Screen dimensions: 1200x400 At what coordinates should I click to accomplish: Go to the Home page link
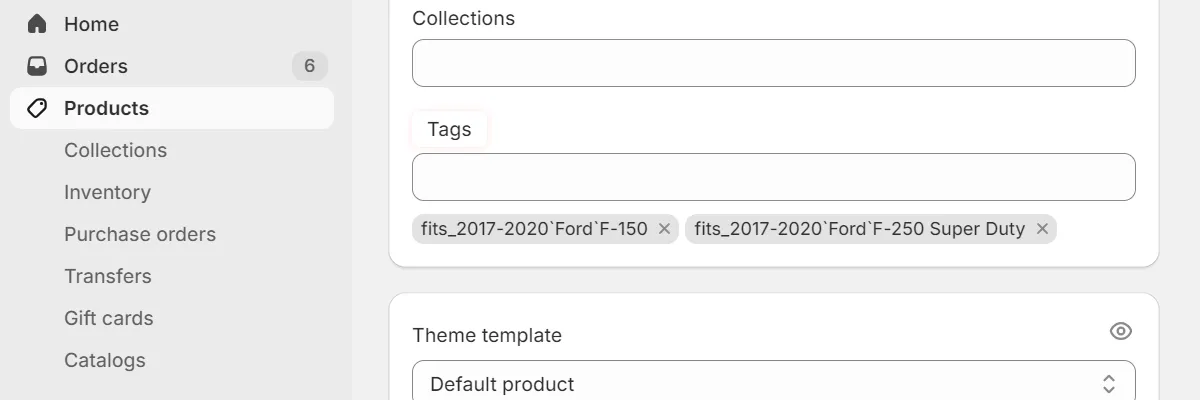tap(91, 24)
